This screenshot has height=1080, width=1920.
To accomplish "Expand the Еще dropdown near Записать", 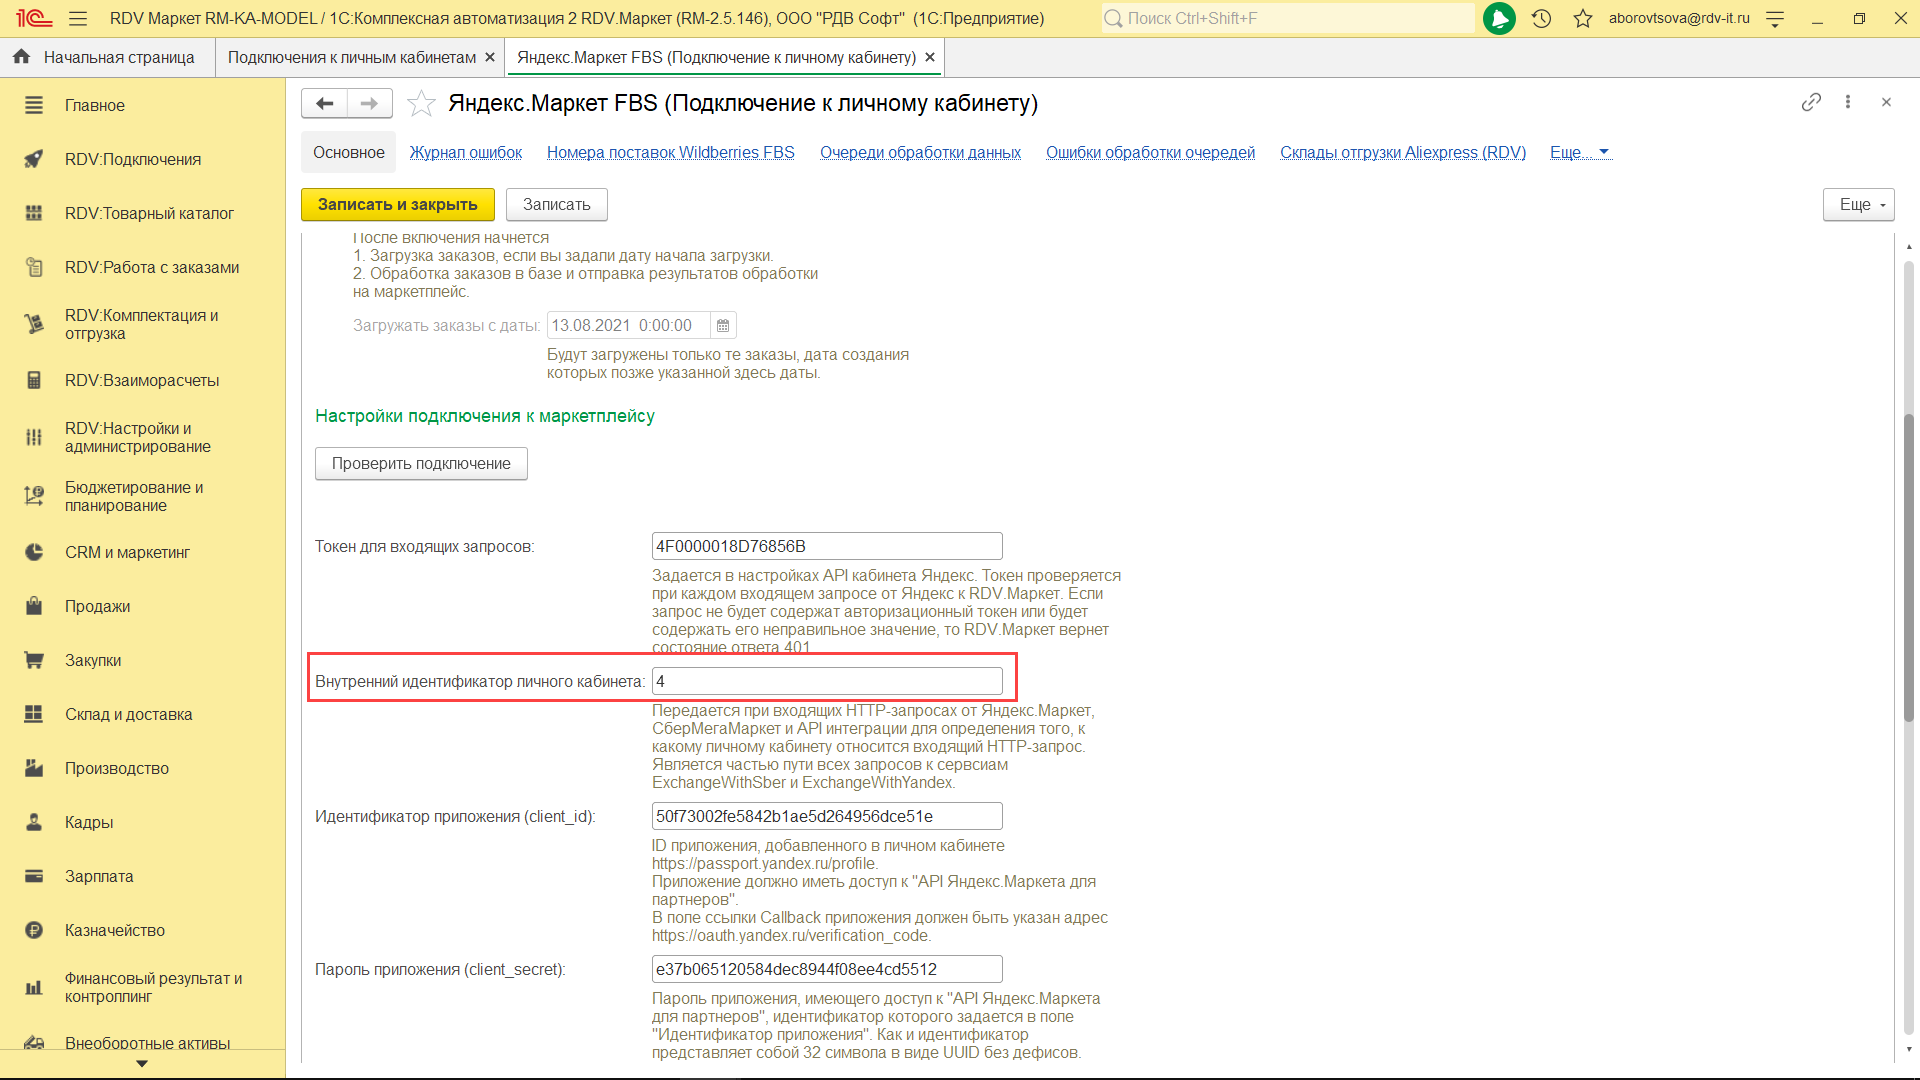I will coord(1858,204).
